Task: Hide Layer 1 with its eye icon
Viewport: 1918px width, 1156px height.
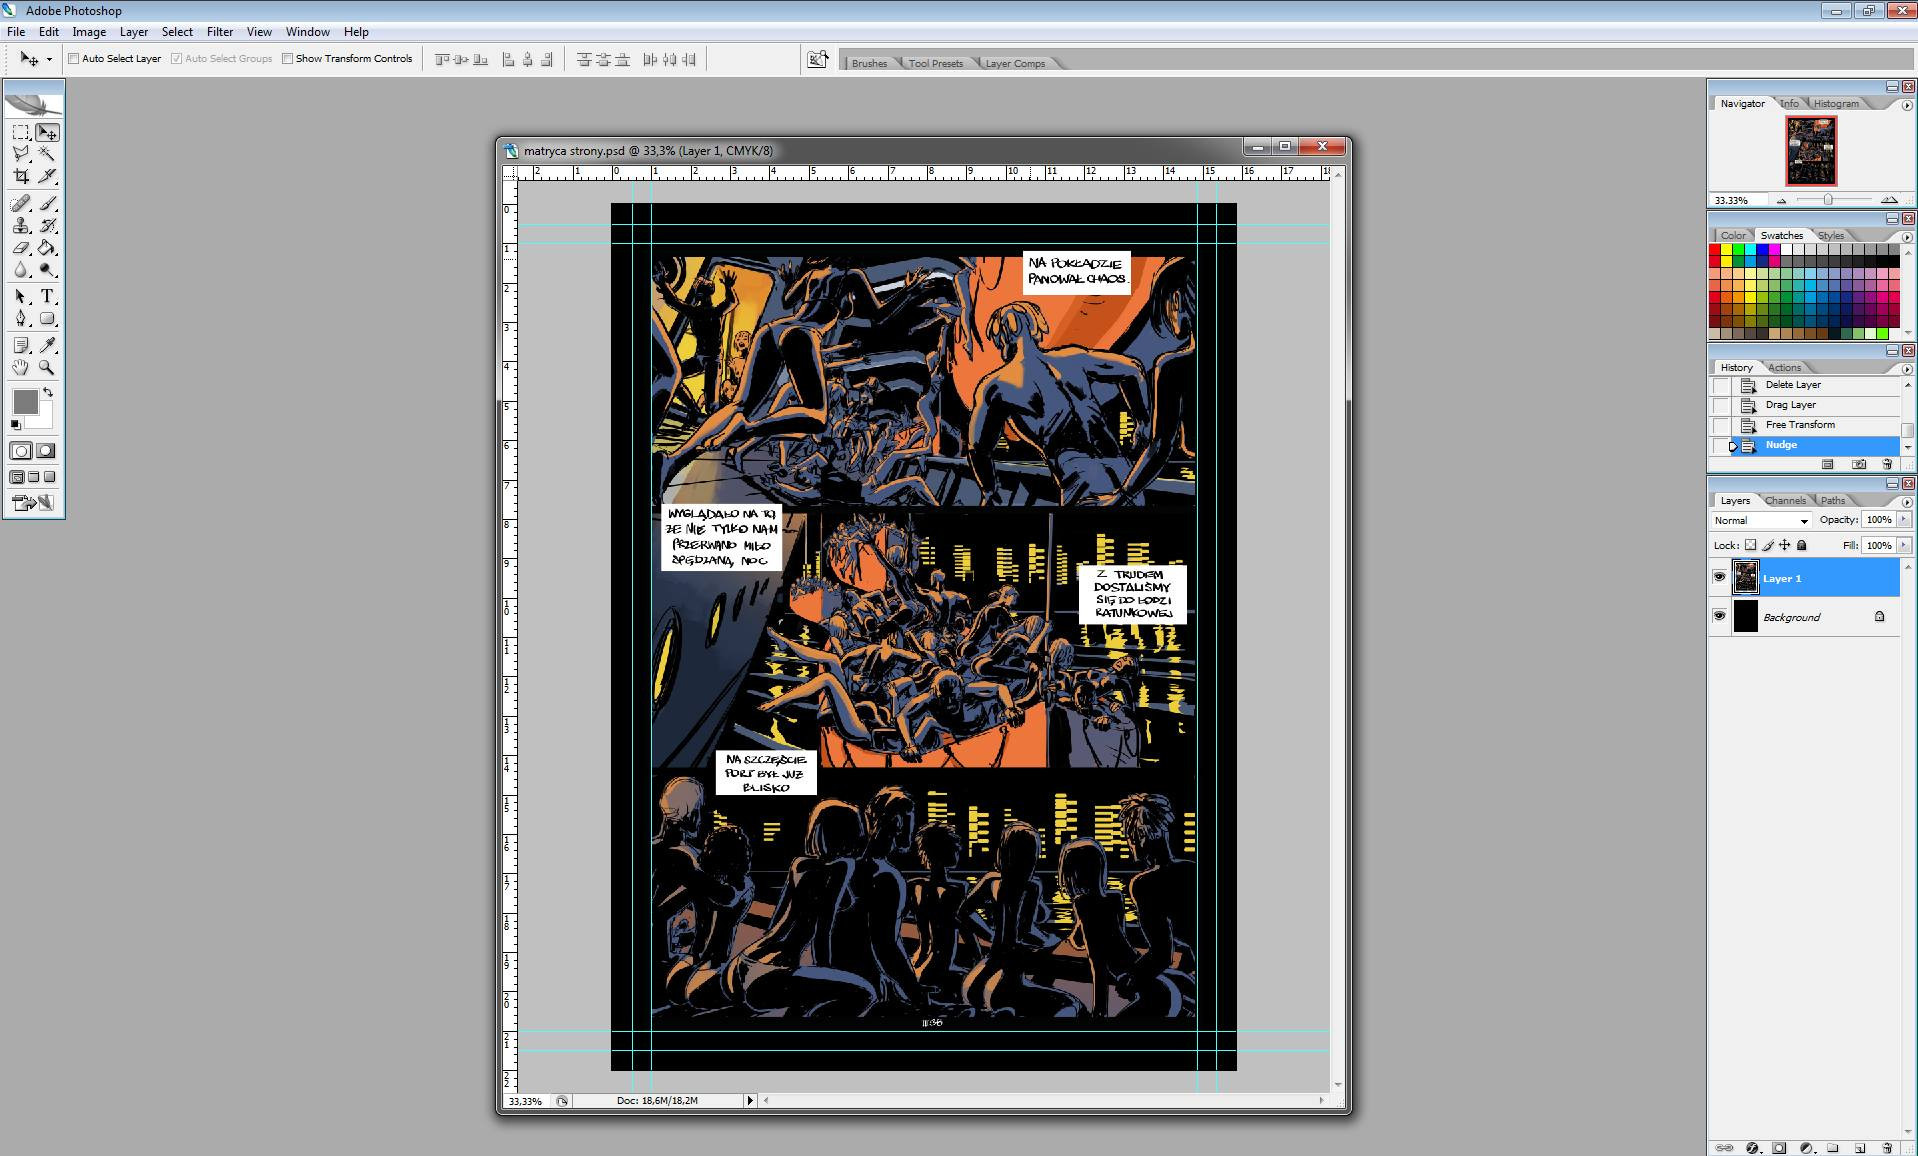Action: point(1719,577)
